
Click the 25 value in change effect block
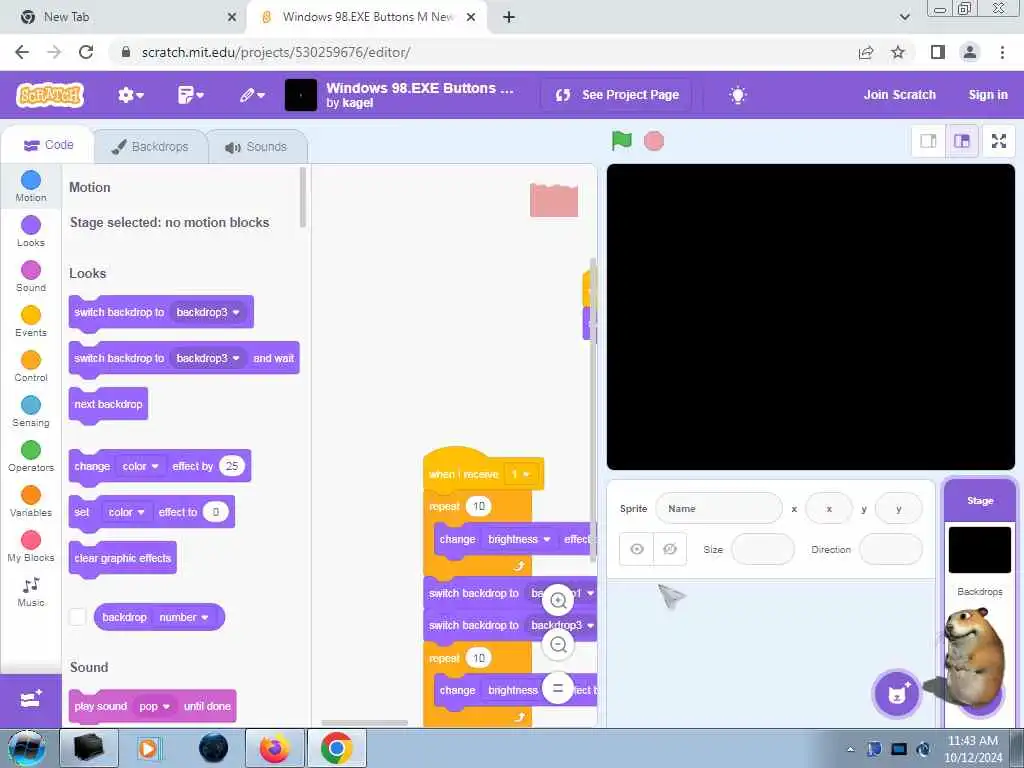(232, 466)
